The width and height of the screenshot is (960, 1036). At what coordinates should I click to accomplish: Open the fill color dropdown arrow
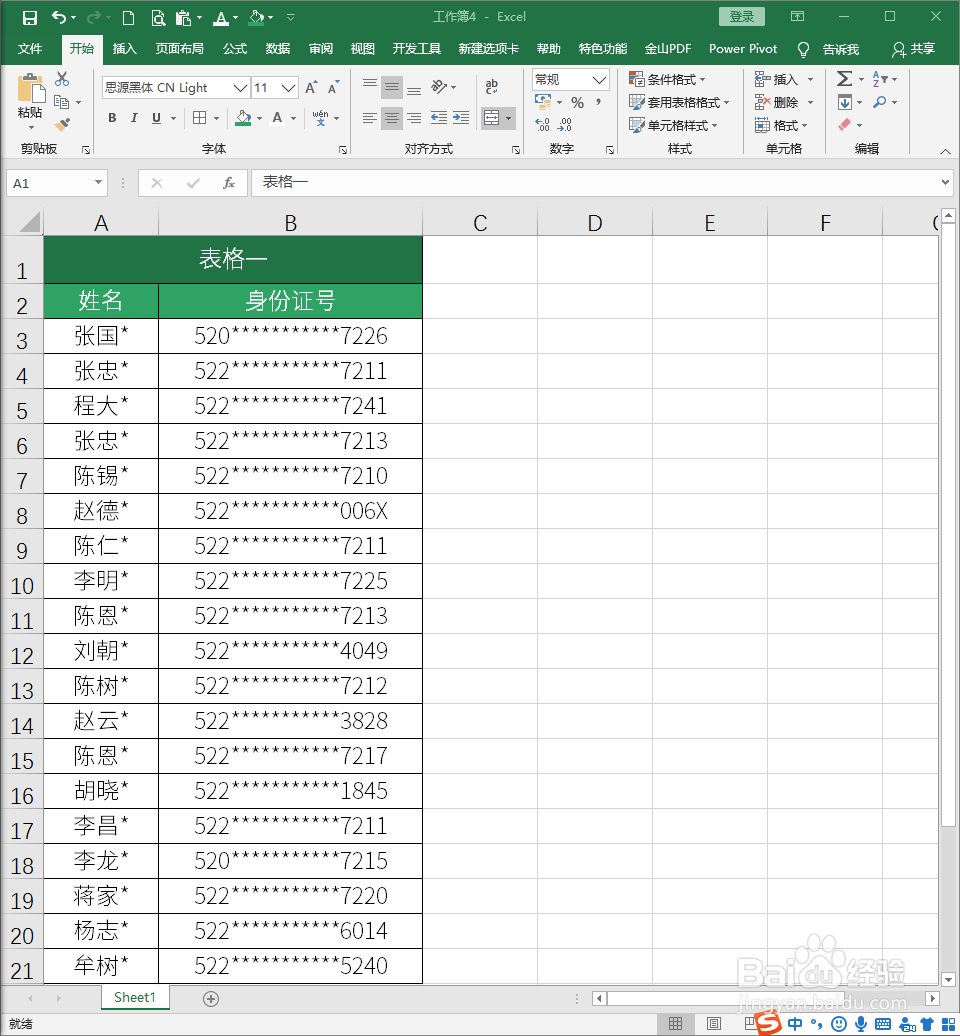coord(258,118)
